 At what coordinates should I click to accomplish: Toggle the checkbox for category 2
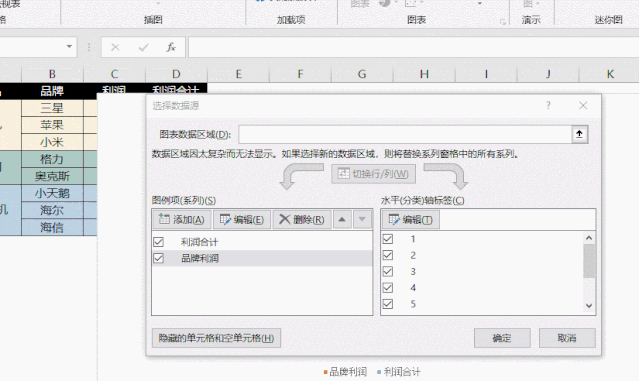pos(388,255)
